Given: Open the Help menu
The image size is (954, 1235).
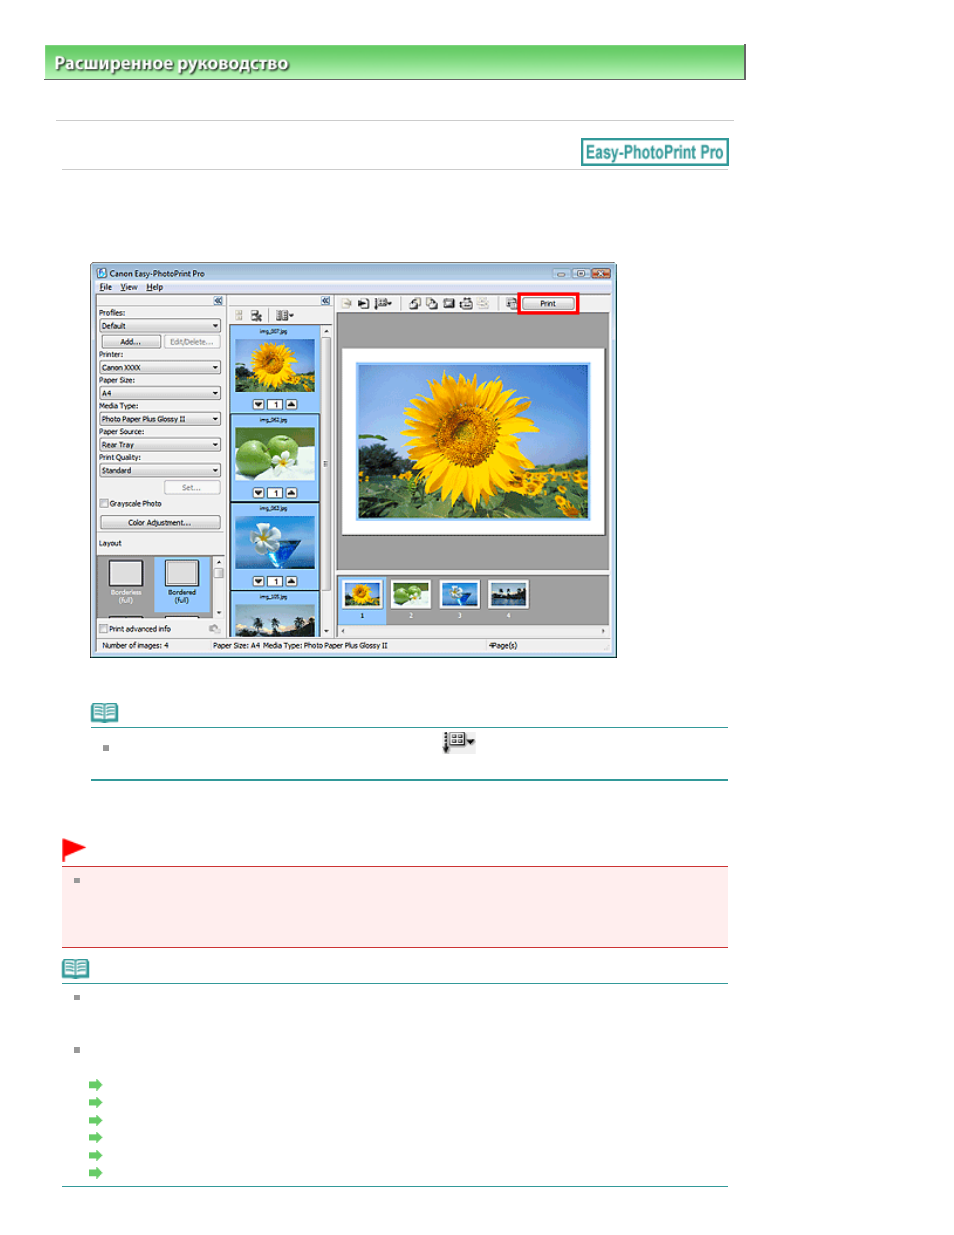Looking at the screenshot, I should coord(154,287).
